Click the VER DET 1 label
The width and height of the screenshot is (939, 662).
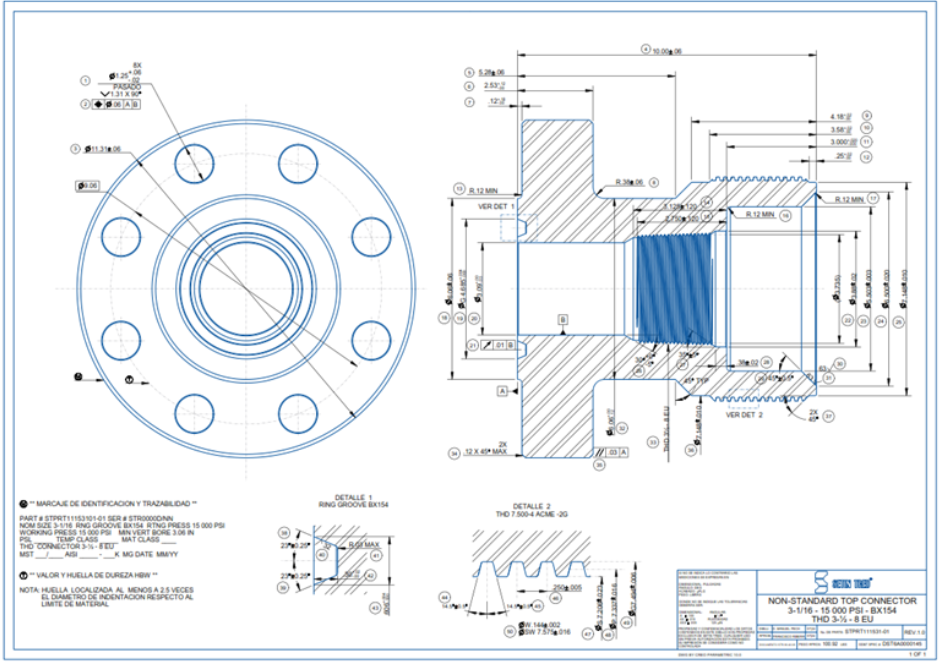(x=496, y=206)
